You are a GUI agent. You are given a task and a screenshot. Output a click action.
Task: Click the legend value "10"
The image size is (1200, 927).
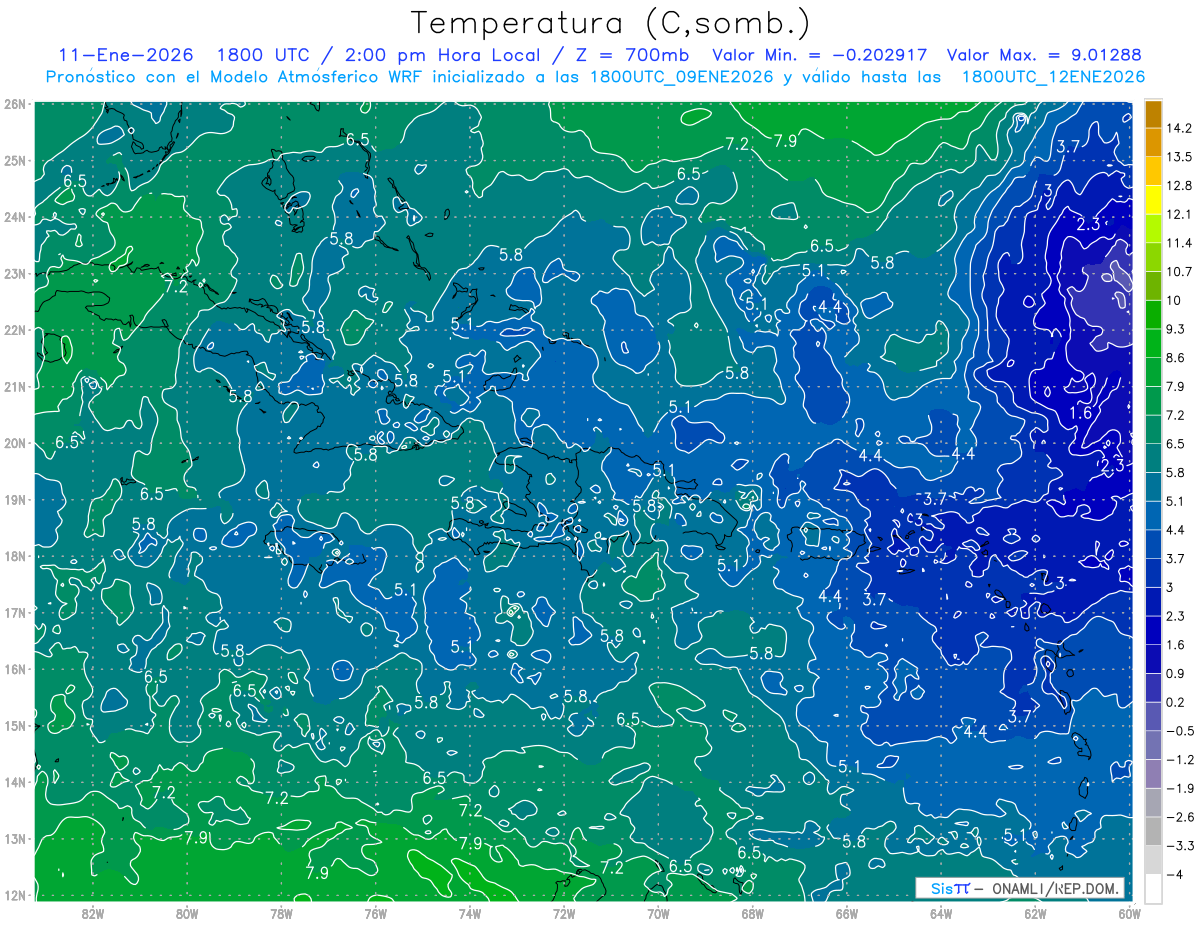tap(1174, 301)
